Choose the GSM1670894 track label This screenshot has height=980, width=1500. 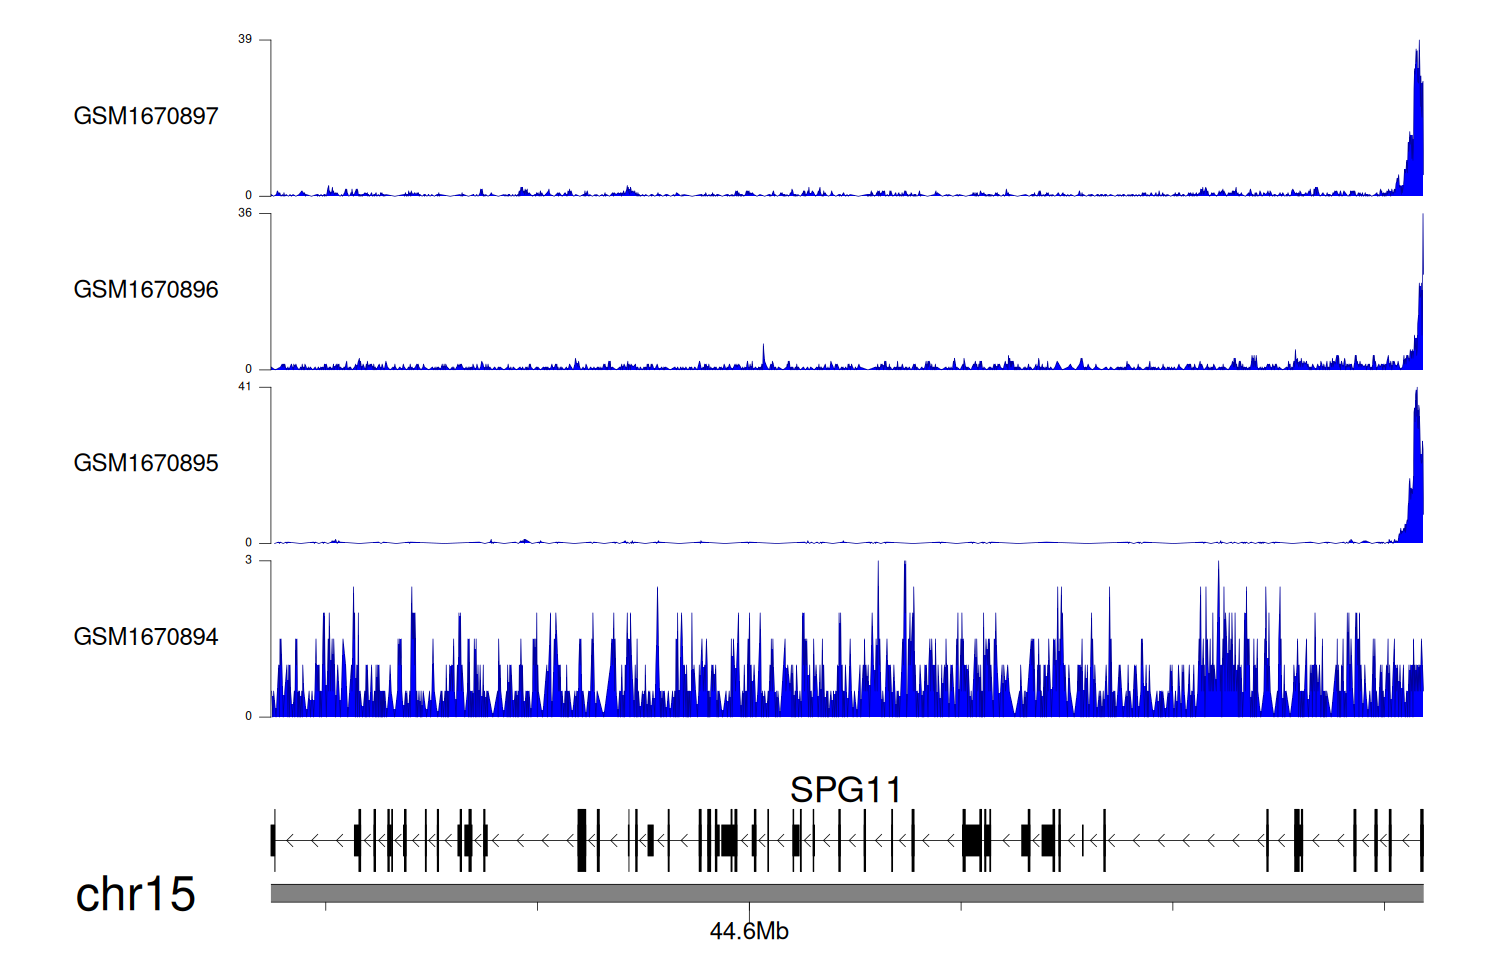click(146, 637)
